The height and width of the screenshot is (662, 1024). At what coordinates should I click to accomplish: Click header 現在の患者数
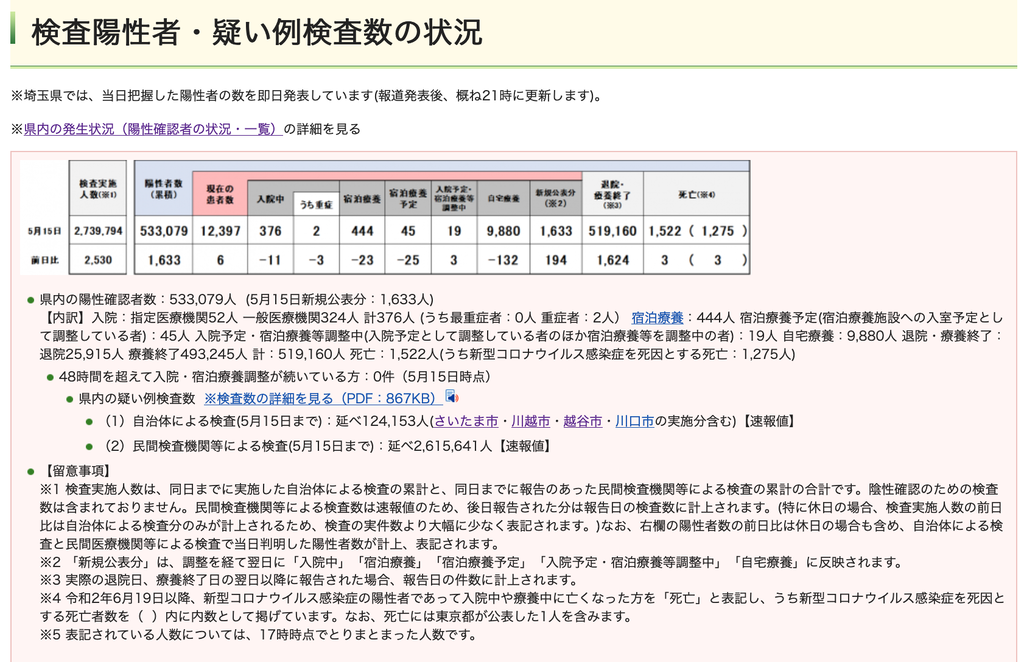pyautogui.click(x=220, y=194)
